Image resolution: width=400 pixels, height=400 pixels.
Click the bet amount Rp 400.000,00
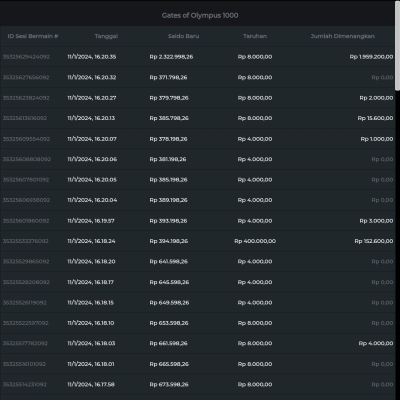click(x=255, y=241)
